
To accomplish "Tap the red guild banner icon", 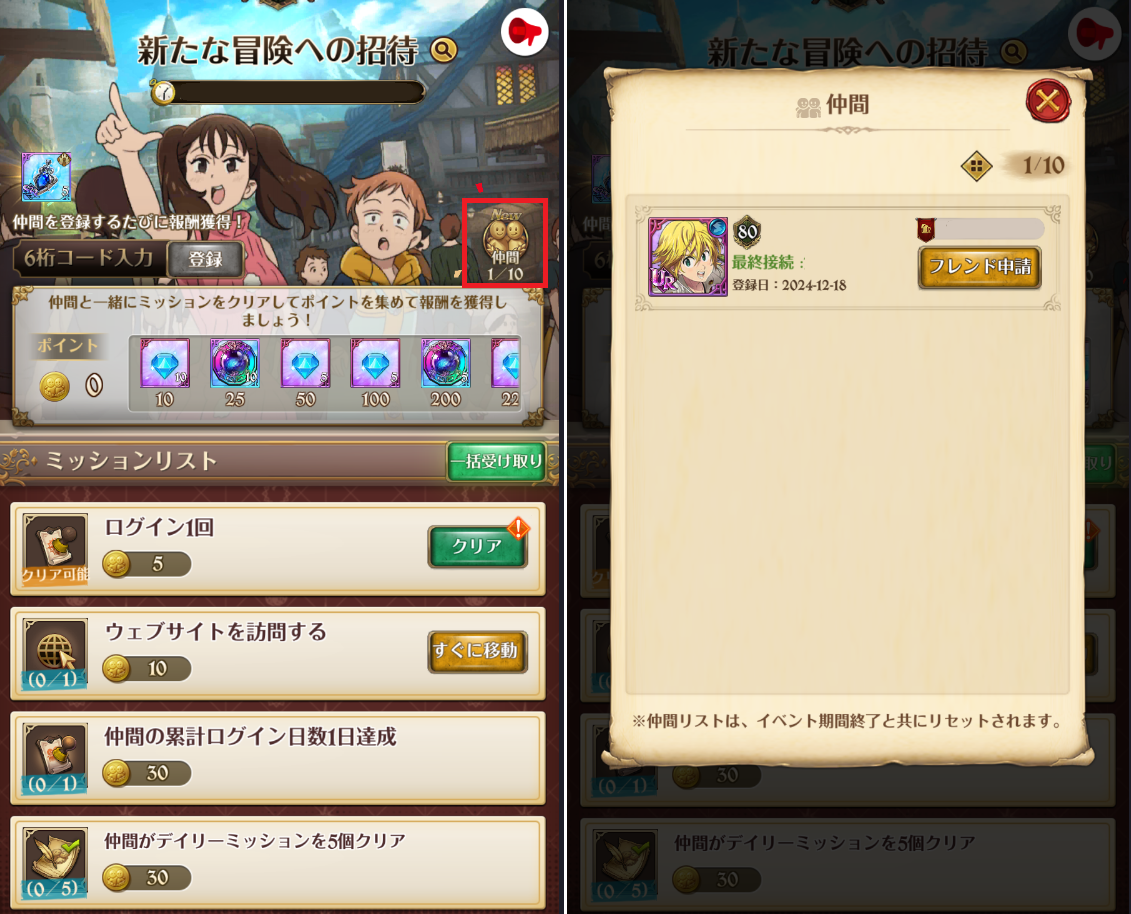I will coord(926,229).
